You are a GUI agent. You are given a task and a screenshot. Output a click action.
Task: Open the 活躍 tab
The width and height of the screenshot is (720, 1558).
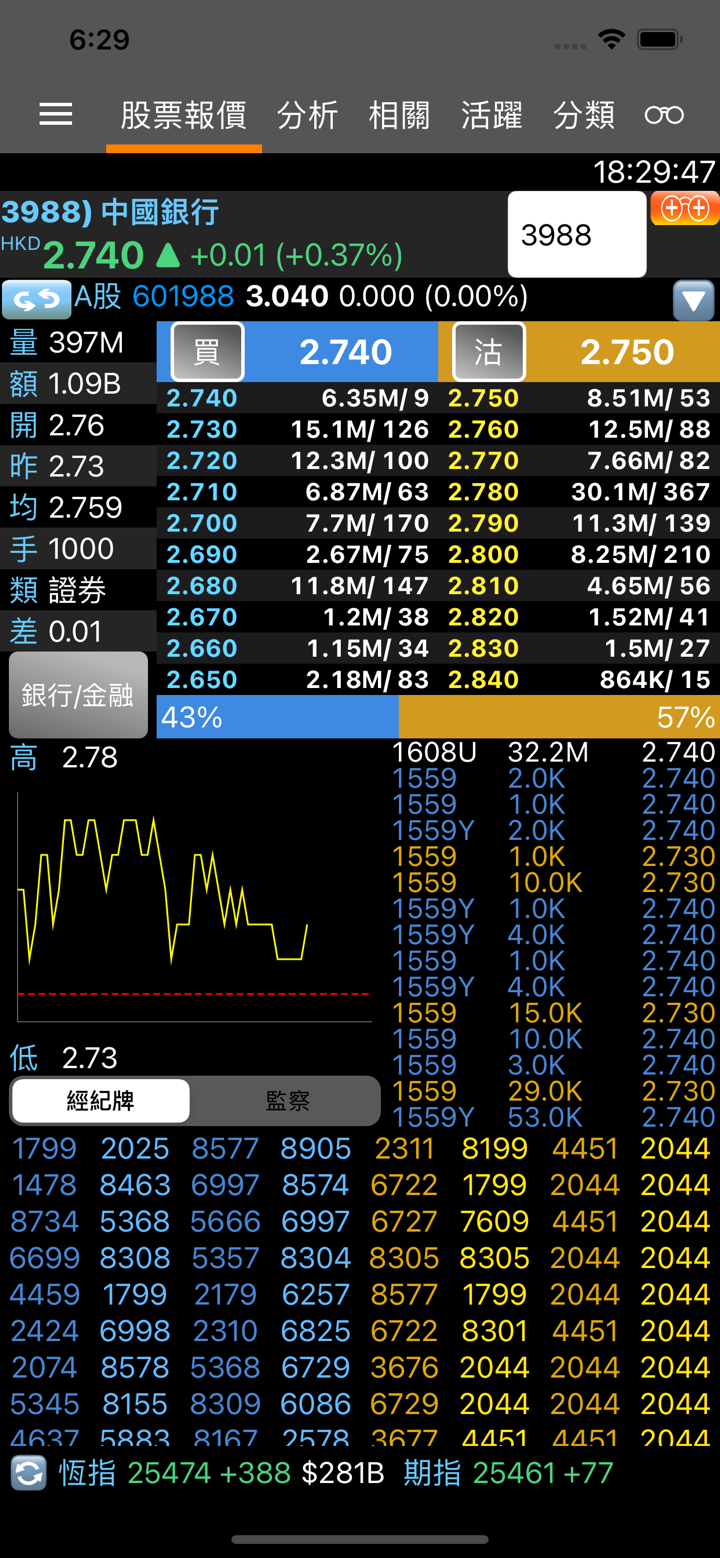tap(492, 115)
